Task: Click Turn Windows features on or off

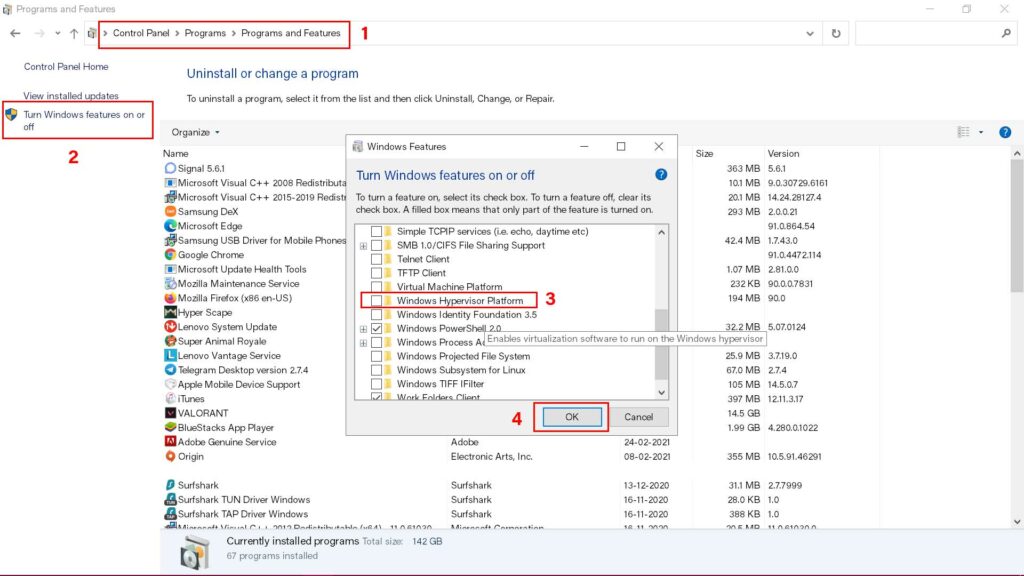Action: click(84, 120)
